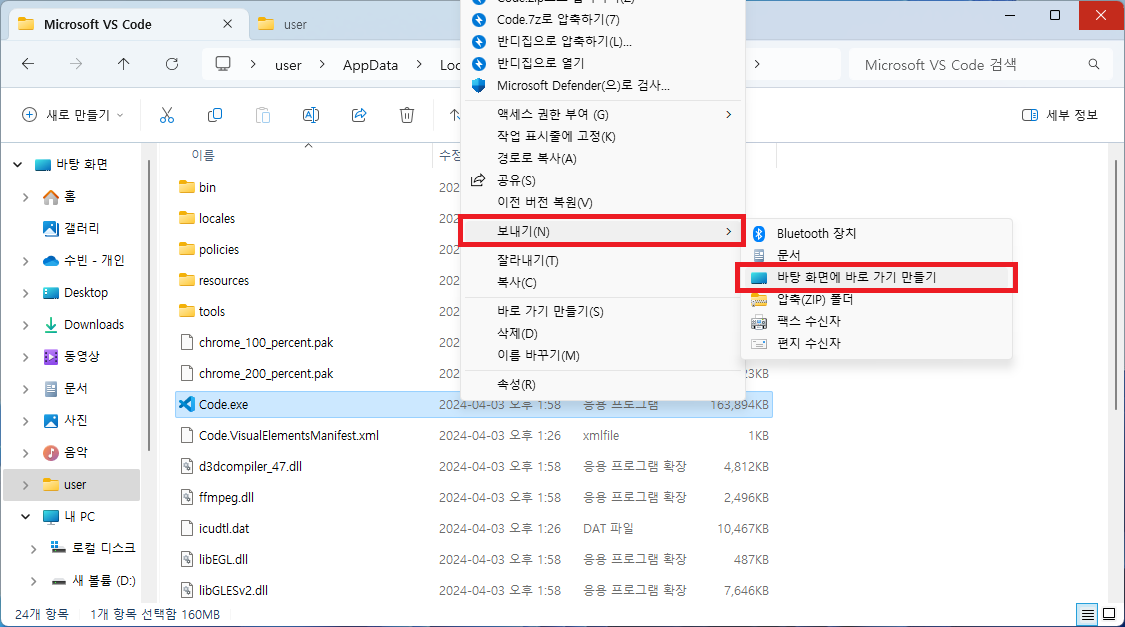Click the PC monitor icon in address bar

tap(223, 65)
